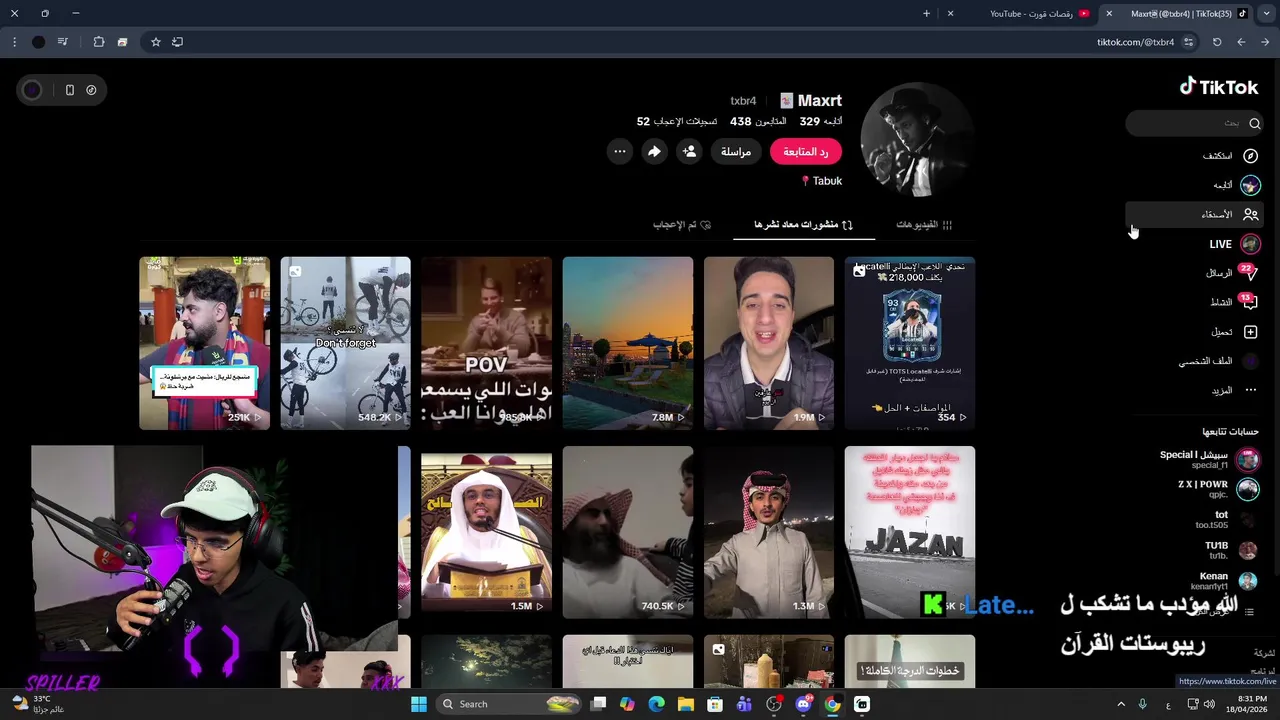
Task: Click the magnifier search icon
Action: (x=1254, y=123)
